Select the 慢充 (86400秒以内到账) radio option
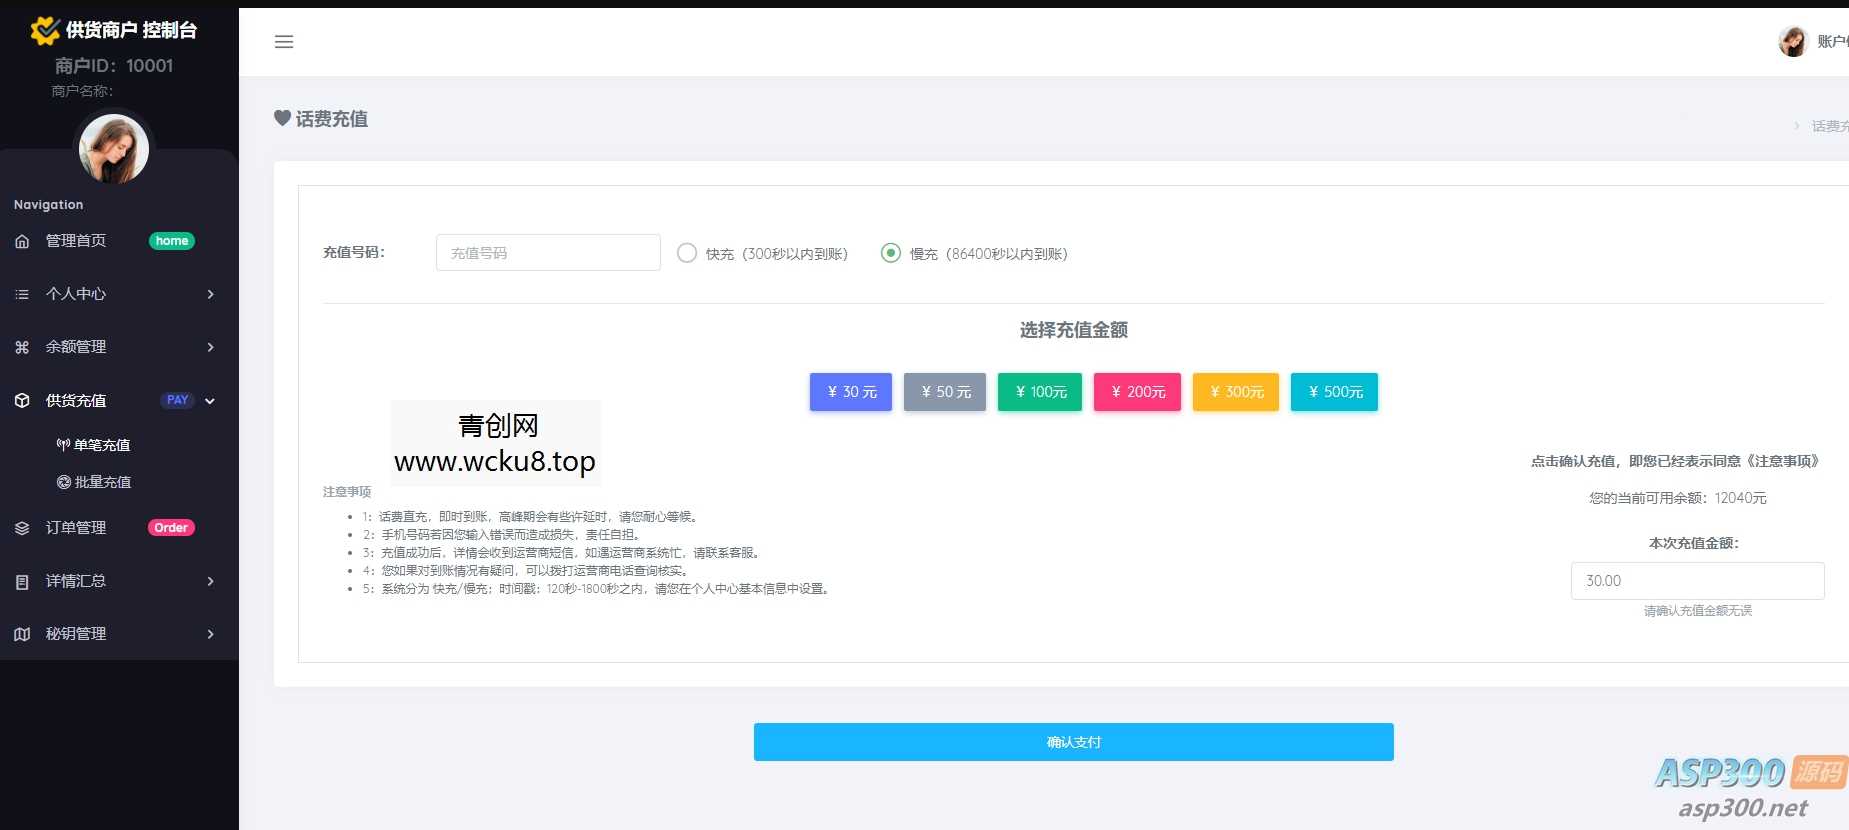This screenshot has width=1849, height=830. [890, 253]
